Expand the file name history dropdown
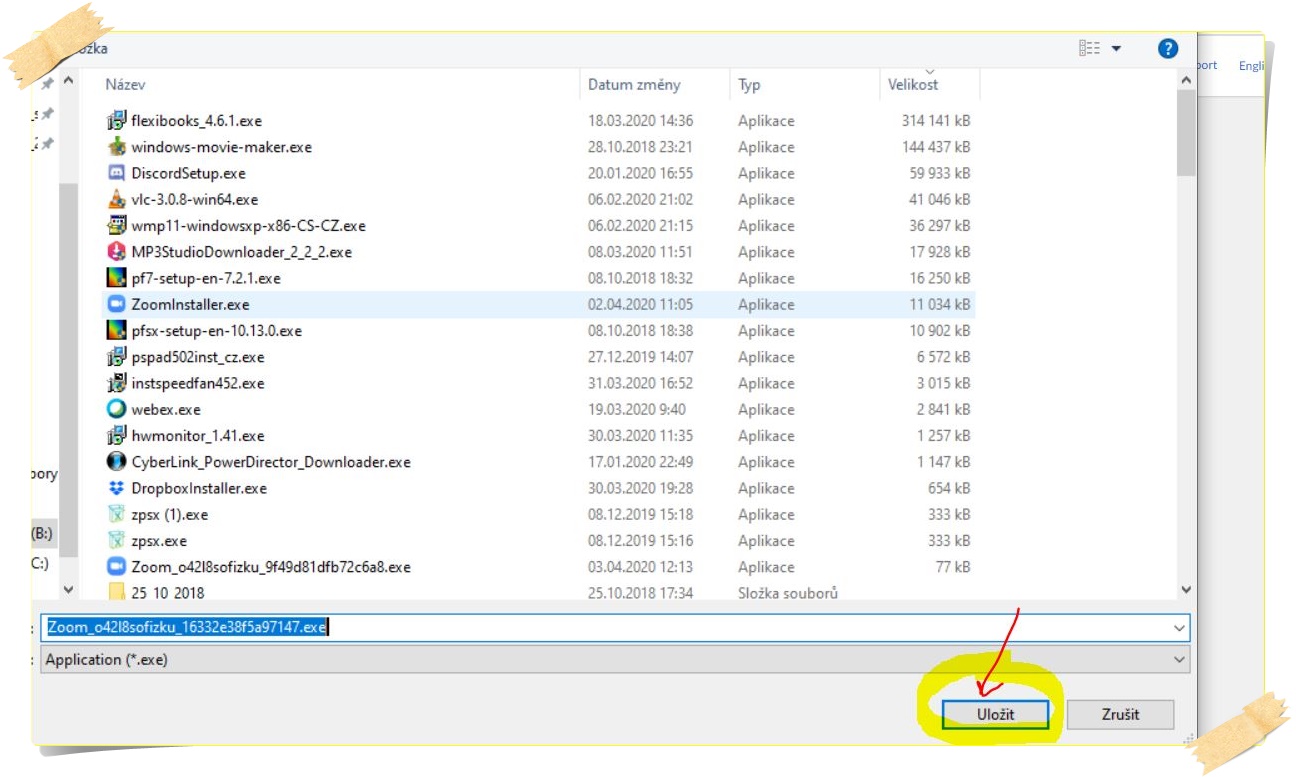1296x777 pixels. click(x=1180, y=628)
